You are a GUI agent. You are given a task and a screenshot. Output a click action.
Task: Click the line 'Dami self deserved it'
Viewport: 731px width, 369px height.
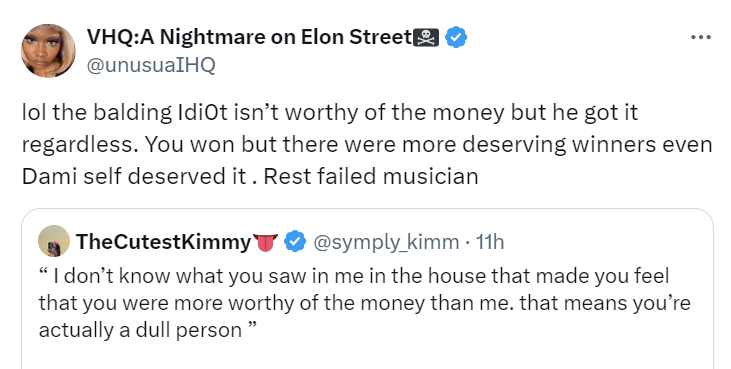pyautogui.click(x=134, y=177)
